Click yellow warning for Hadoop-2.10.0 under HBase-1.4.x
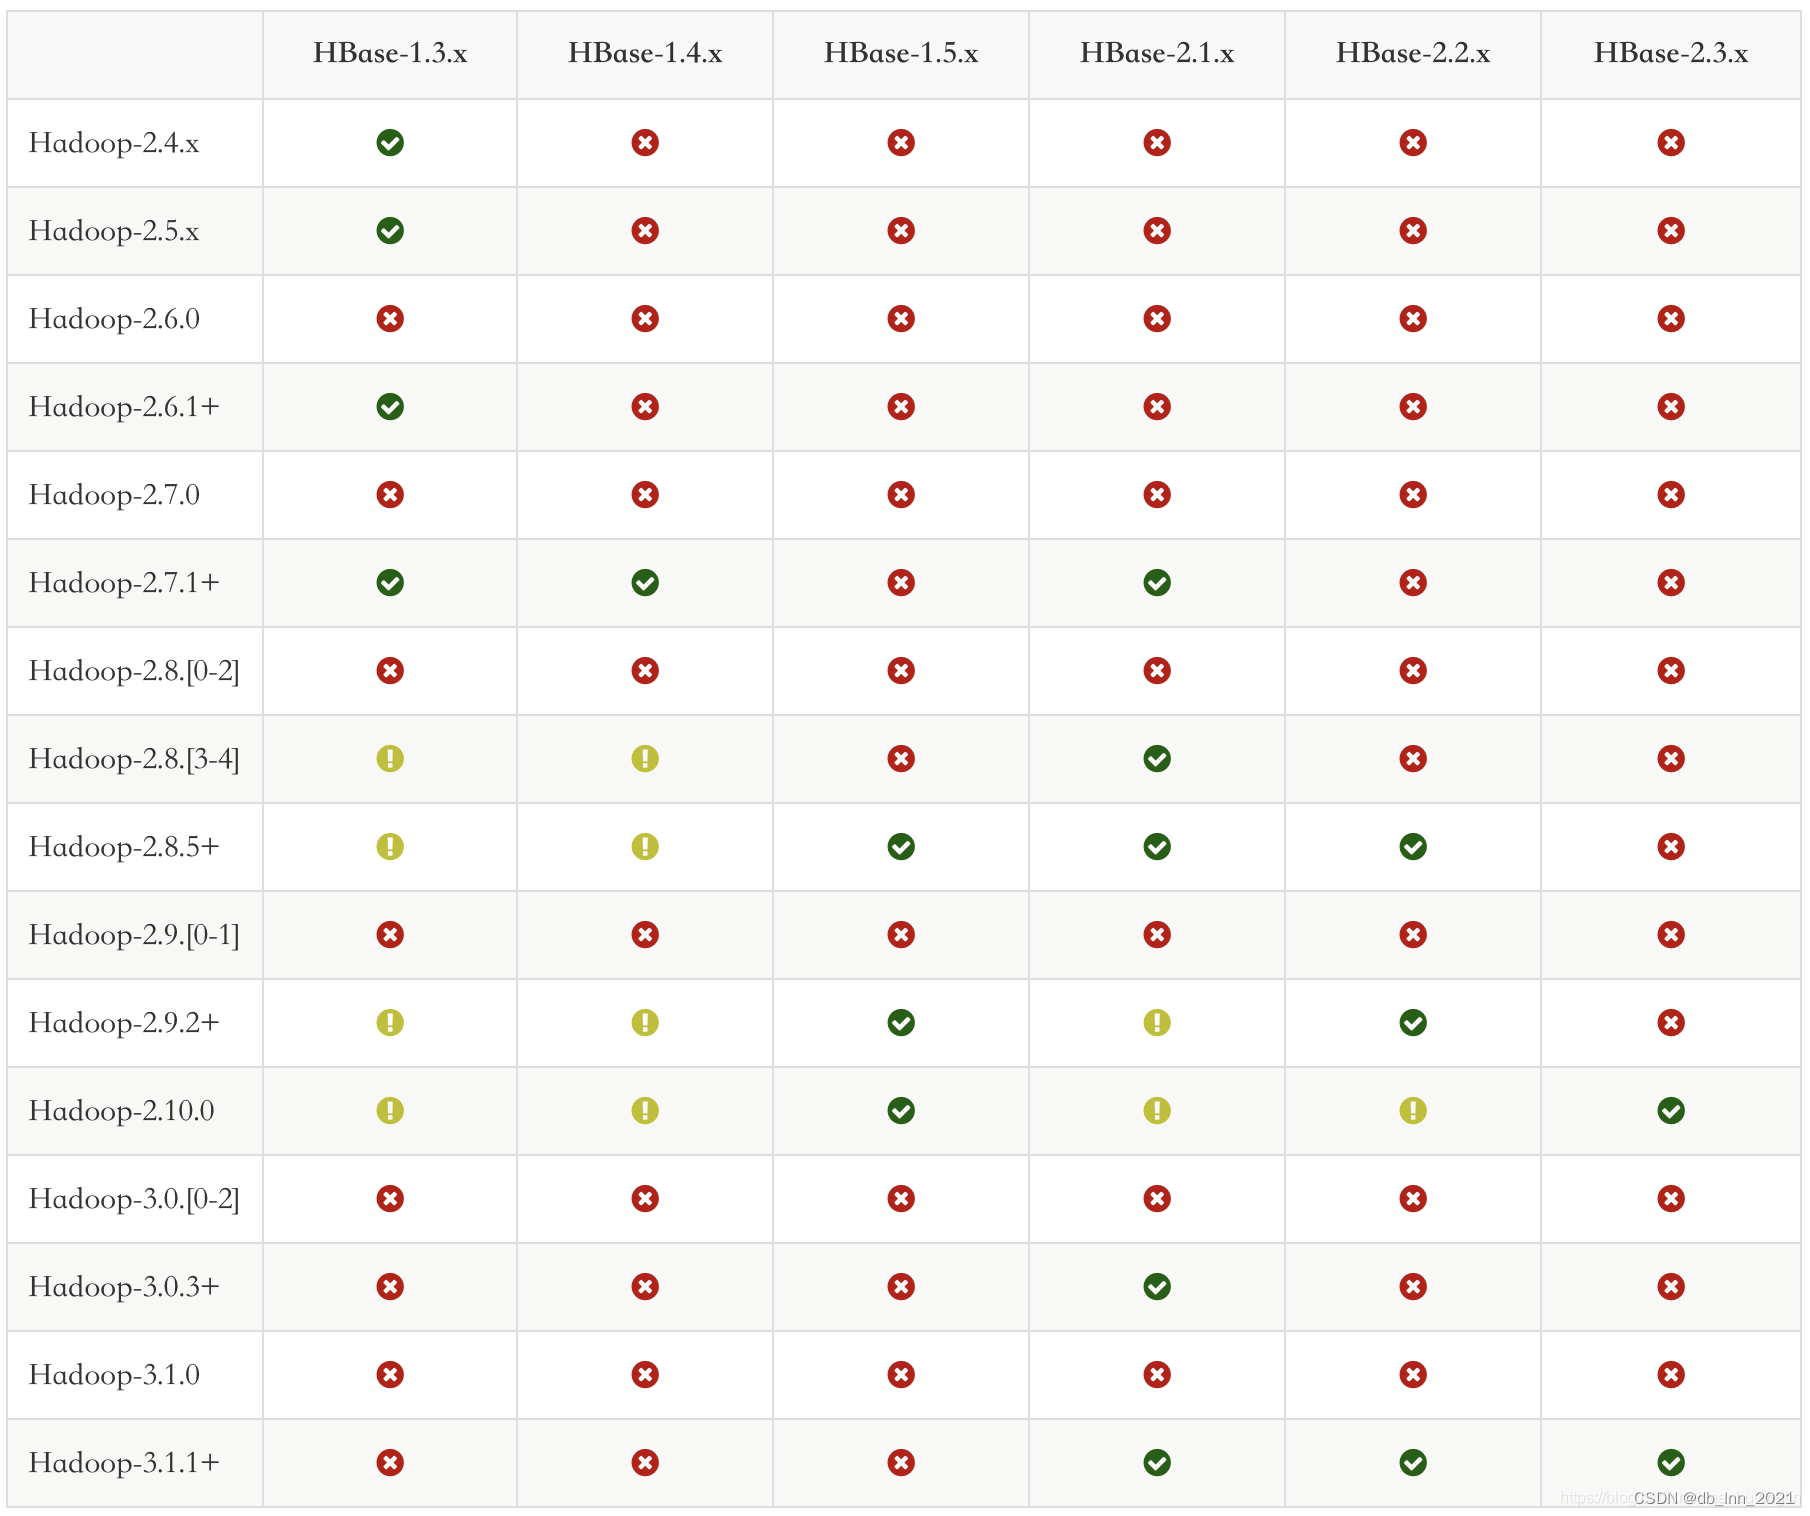Viewport: 1810px width, 1516px height. [645, 1111]
